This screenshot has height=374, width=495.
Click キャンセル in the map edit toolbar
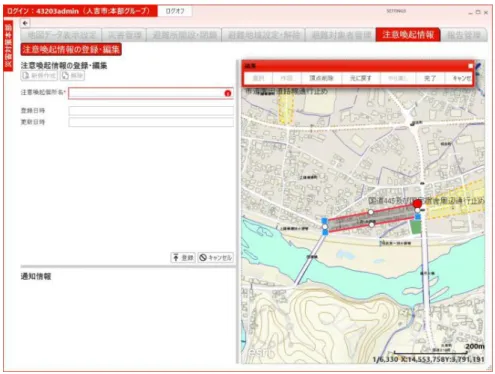coord(459,78)
